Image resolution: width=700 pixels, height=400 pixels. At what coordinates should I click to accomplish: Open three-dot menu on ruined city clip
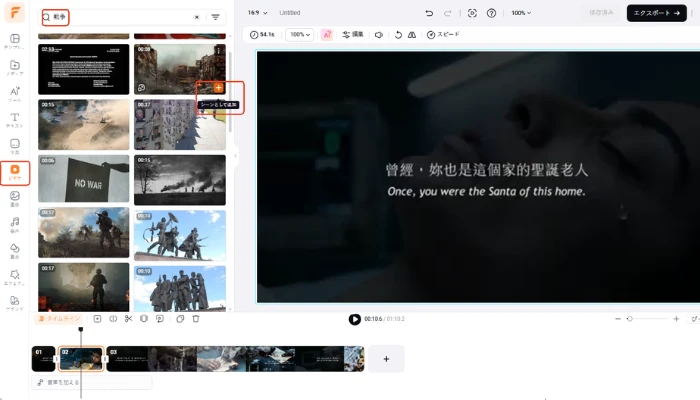218,50
